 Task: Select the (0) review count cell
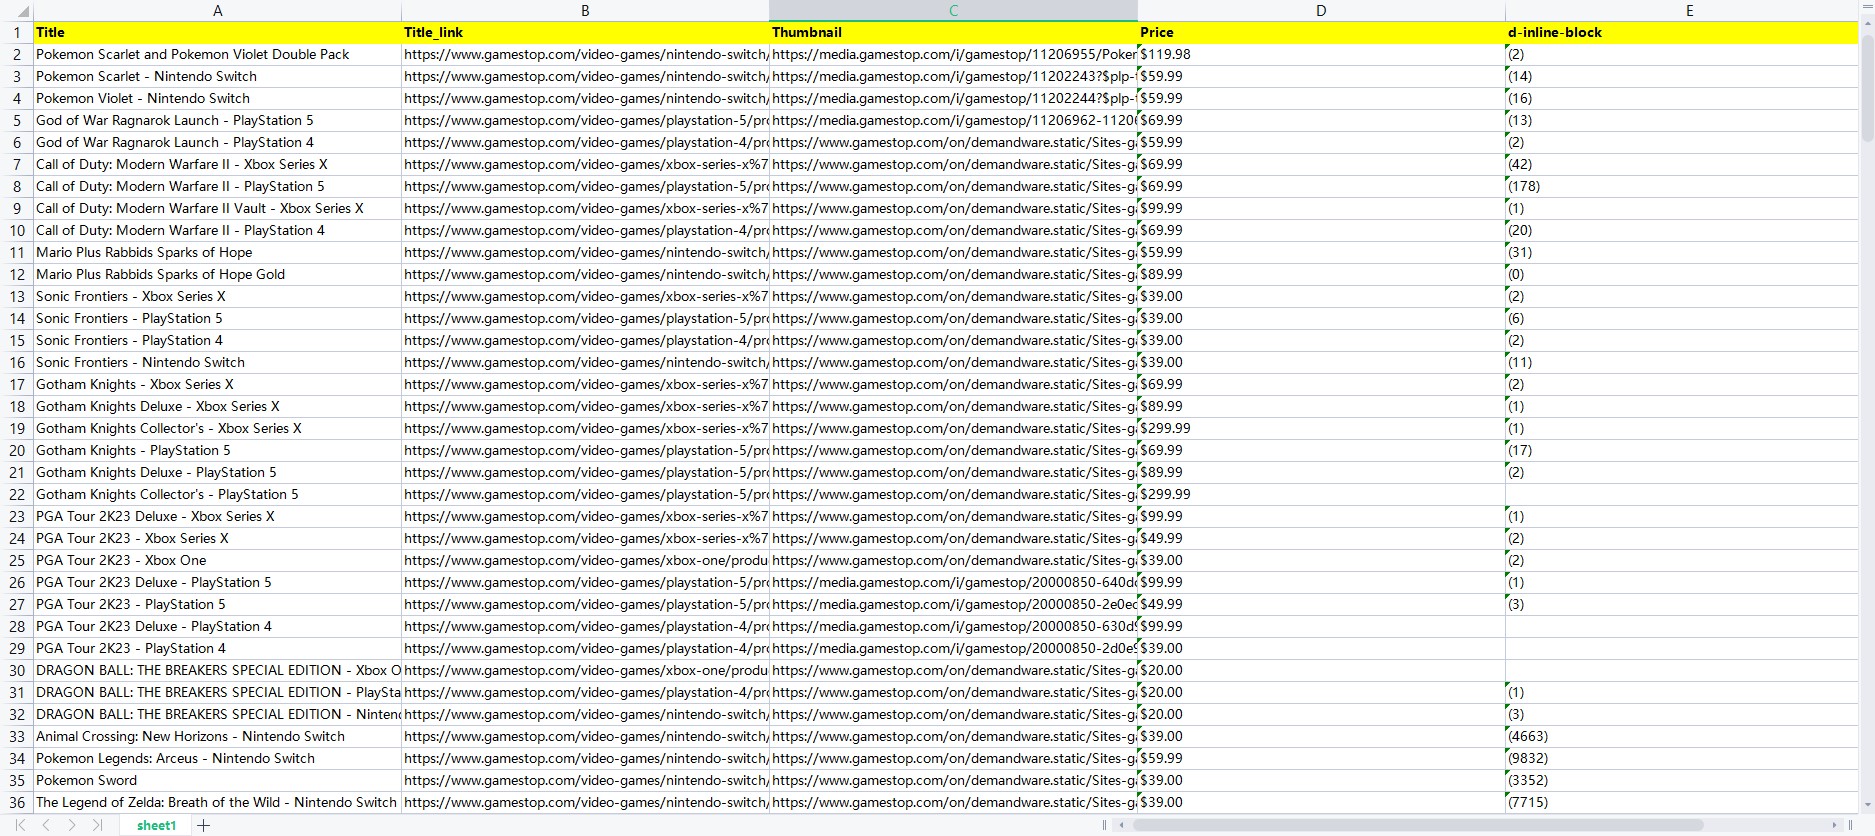point(1682,274)
